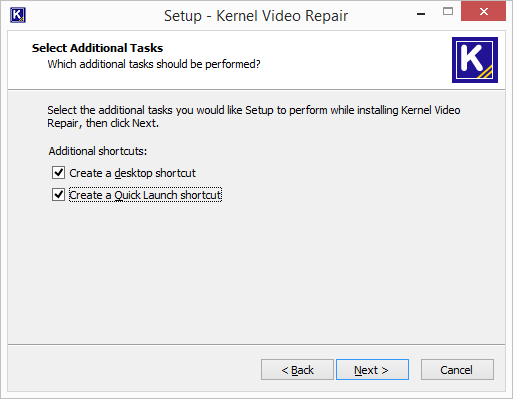Click the 'Create a Quick Launch shortcut' label
Screen dimensions: 513x399
pyautogui.click(x=145, y=195)
